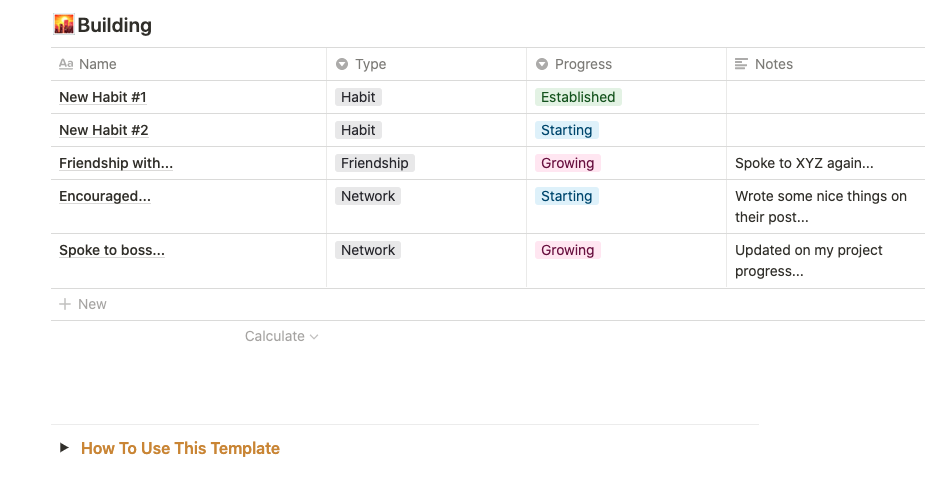Screen dimensions: 925x478
Task: Click the Friendship type tag
Action: [x=374, y=163]
